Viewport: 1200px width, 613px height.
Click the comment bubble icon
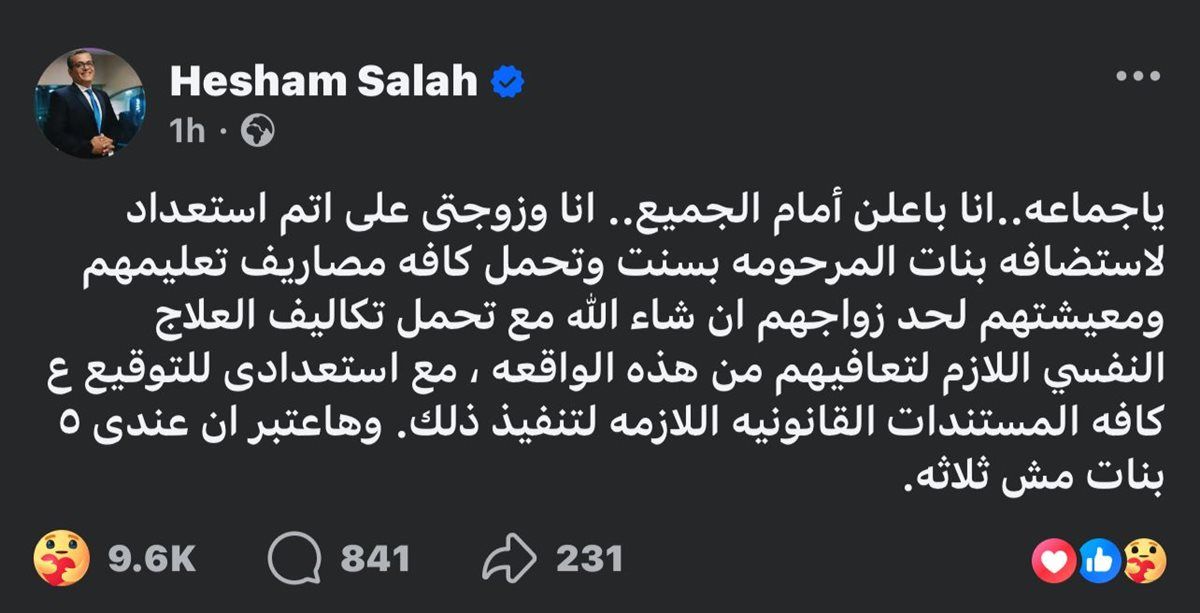tap(296, 559)
